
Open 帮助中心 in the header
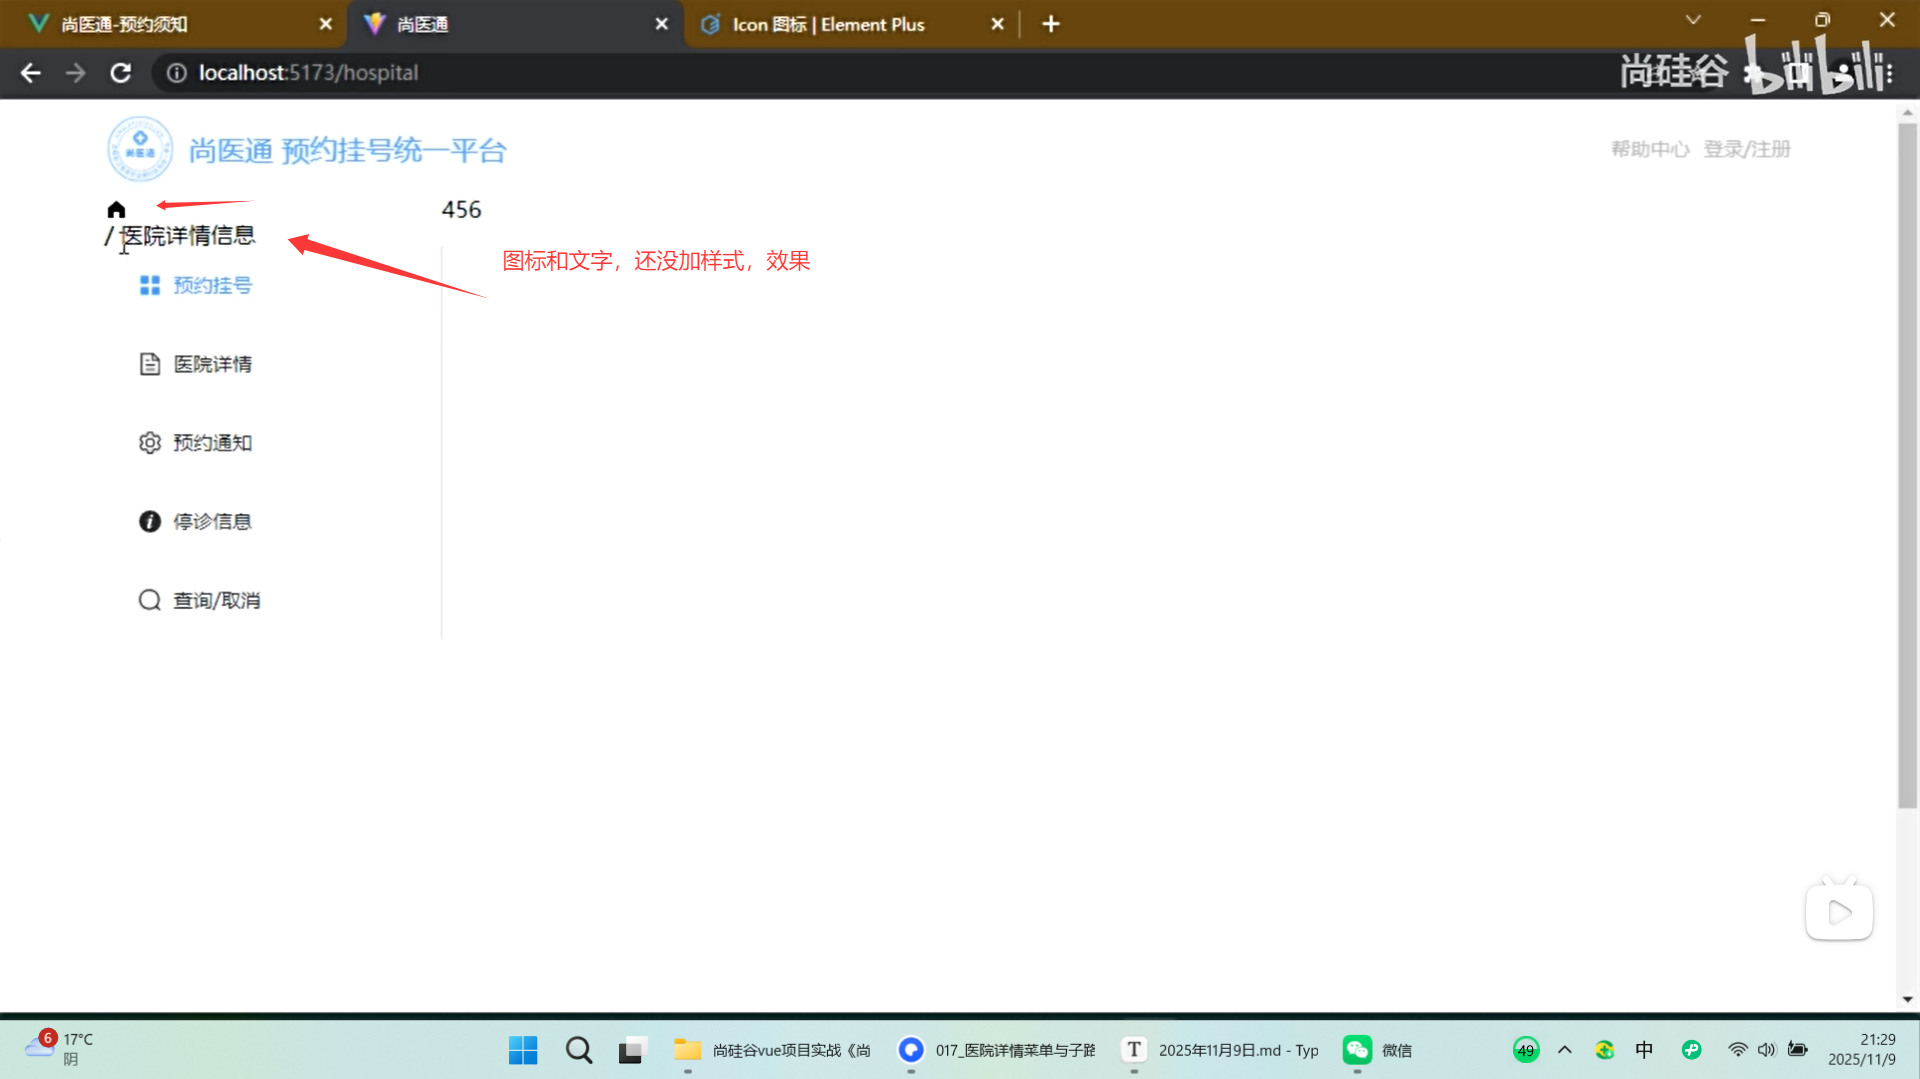click(1649, 148)
